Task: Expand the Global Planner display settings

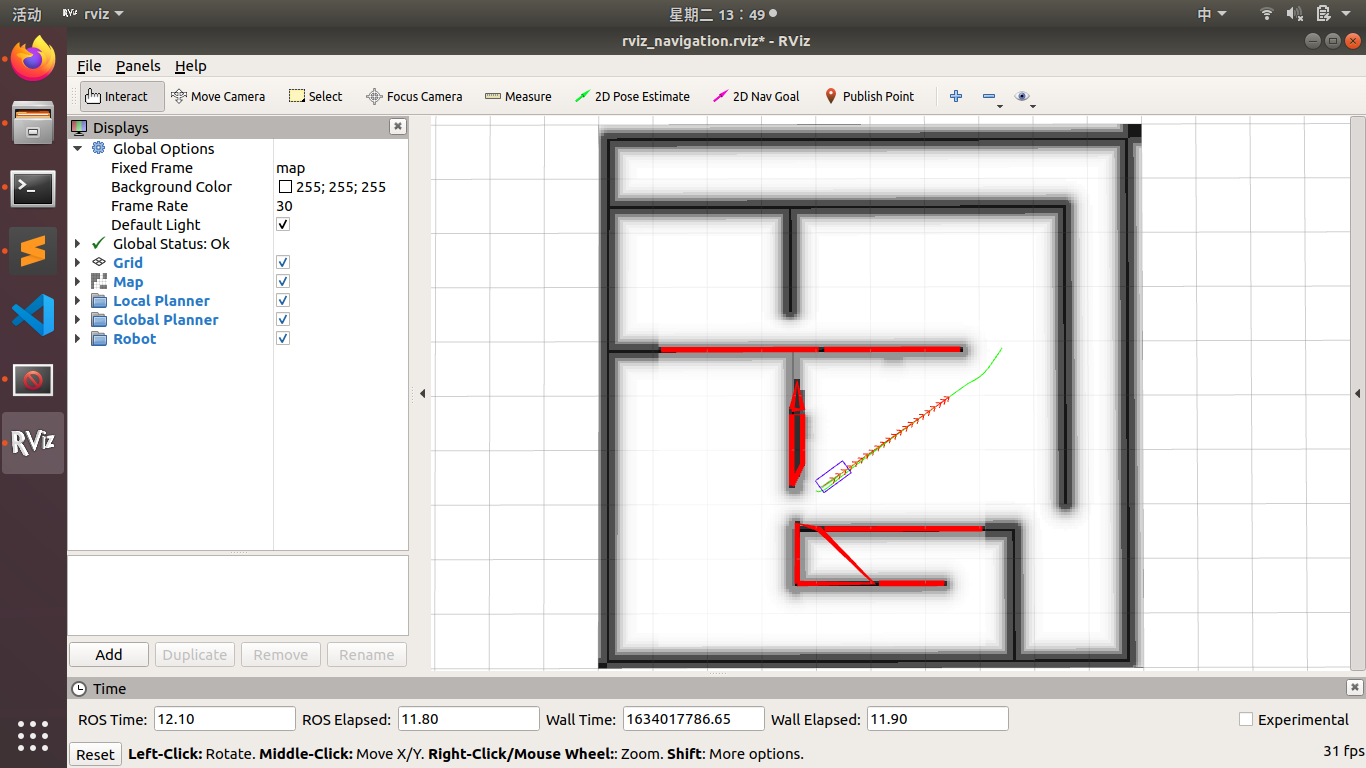Action: tap(78, 320)
